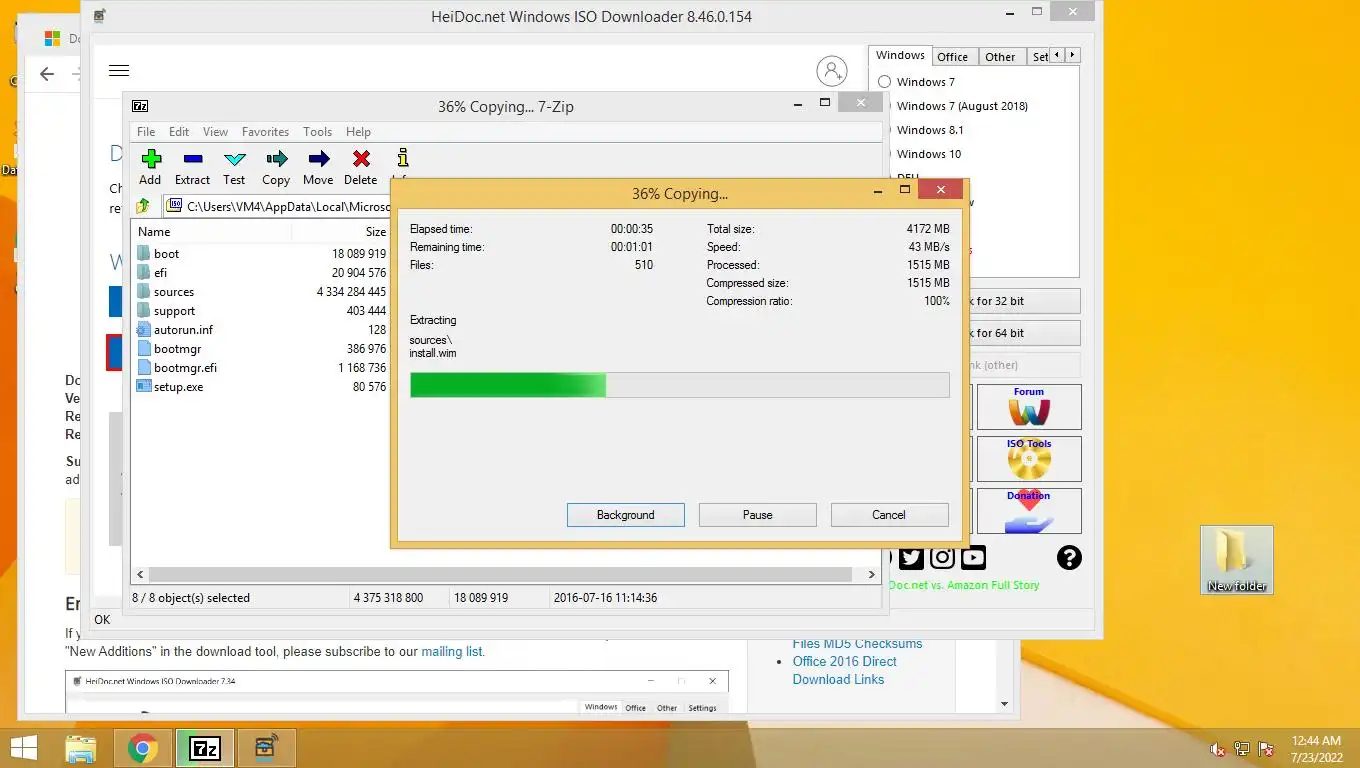Image resolution: width=1360 pixels, height=768 pixels.
Task: Open Office 2016 Direct Download Links
Action: [844, 670]
